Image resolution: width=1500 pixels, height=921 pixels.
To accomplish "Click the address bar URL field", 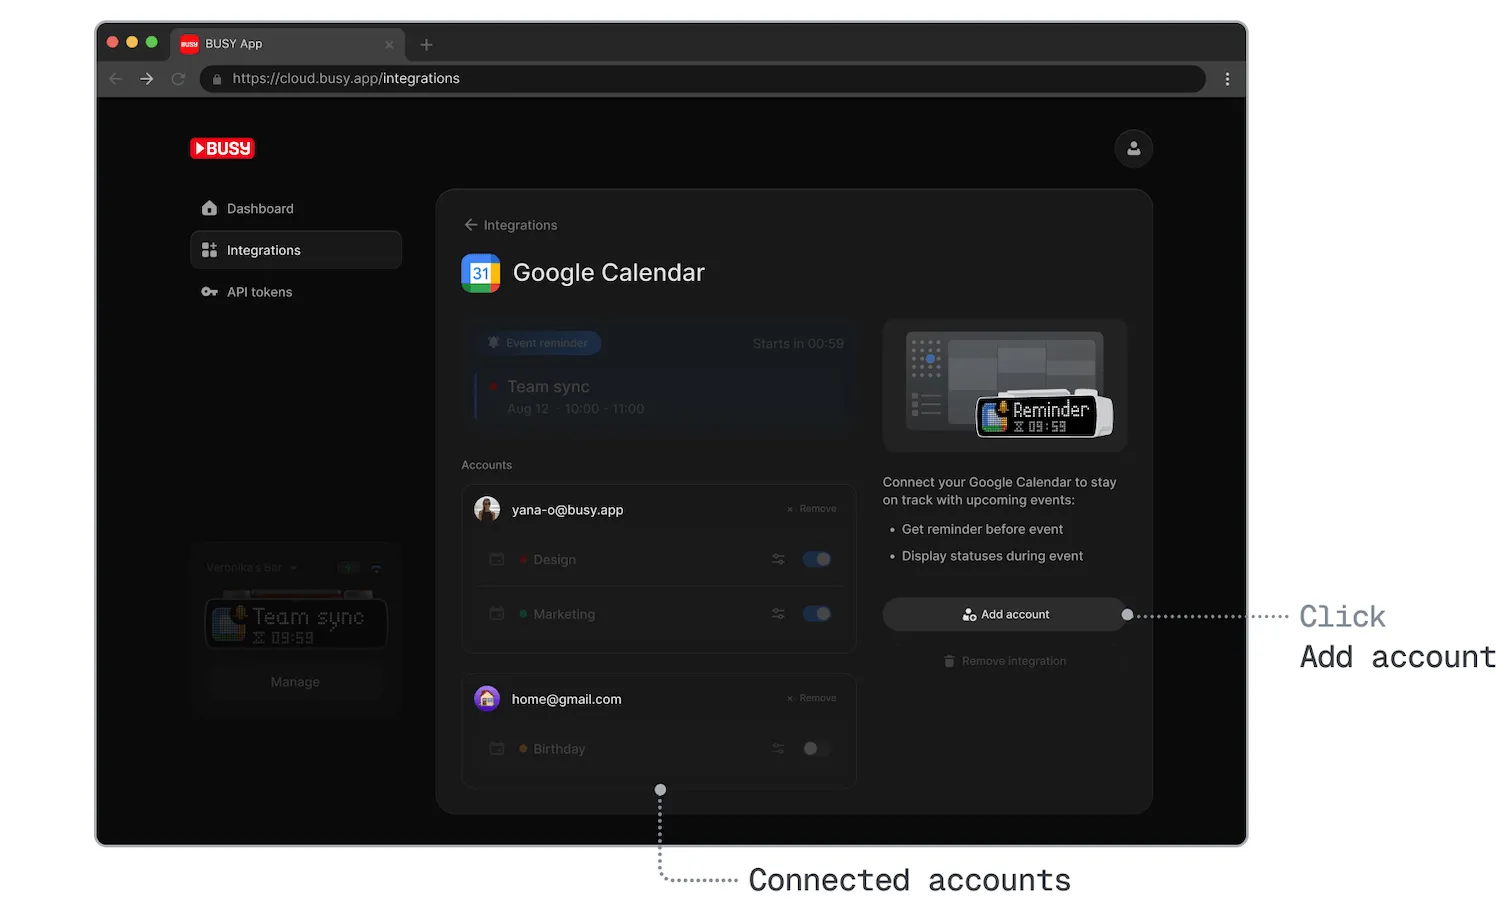I will pyautogui.click(x=703, y=78).
